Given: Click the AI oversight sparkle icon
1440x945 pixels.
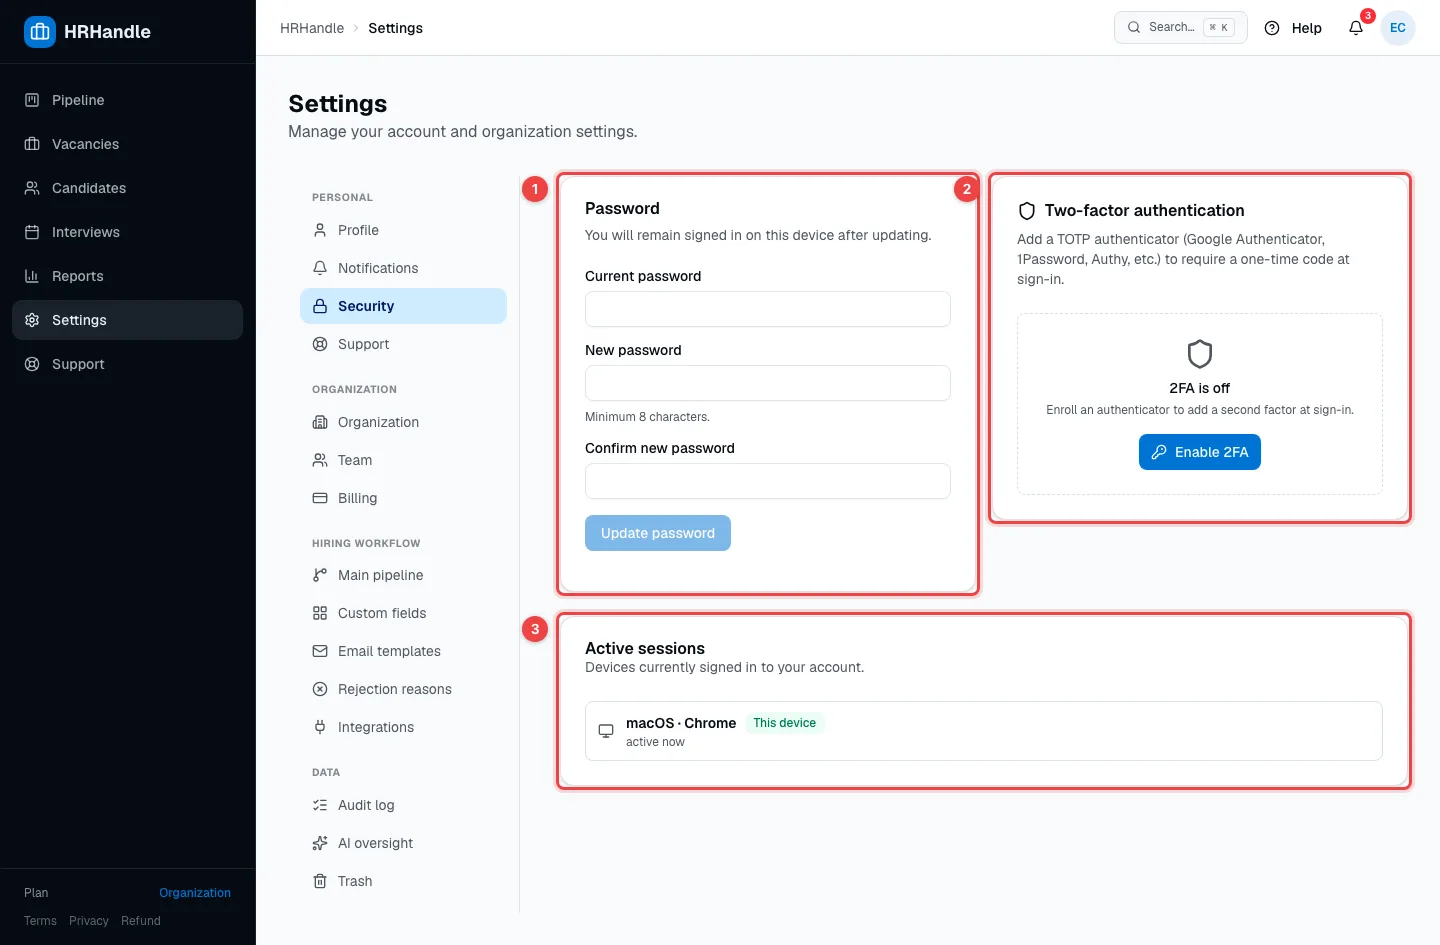Looking at the screenshot, I should click(x=320, y=843).
